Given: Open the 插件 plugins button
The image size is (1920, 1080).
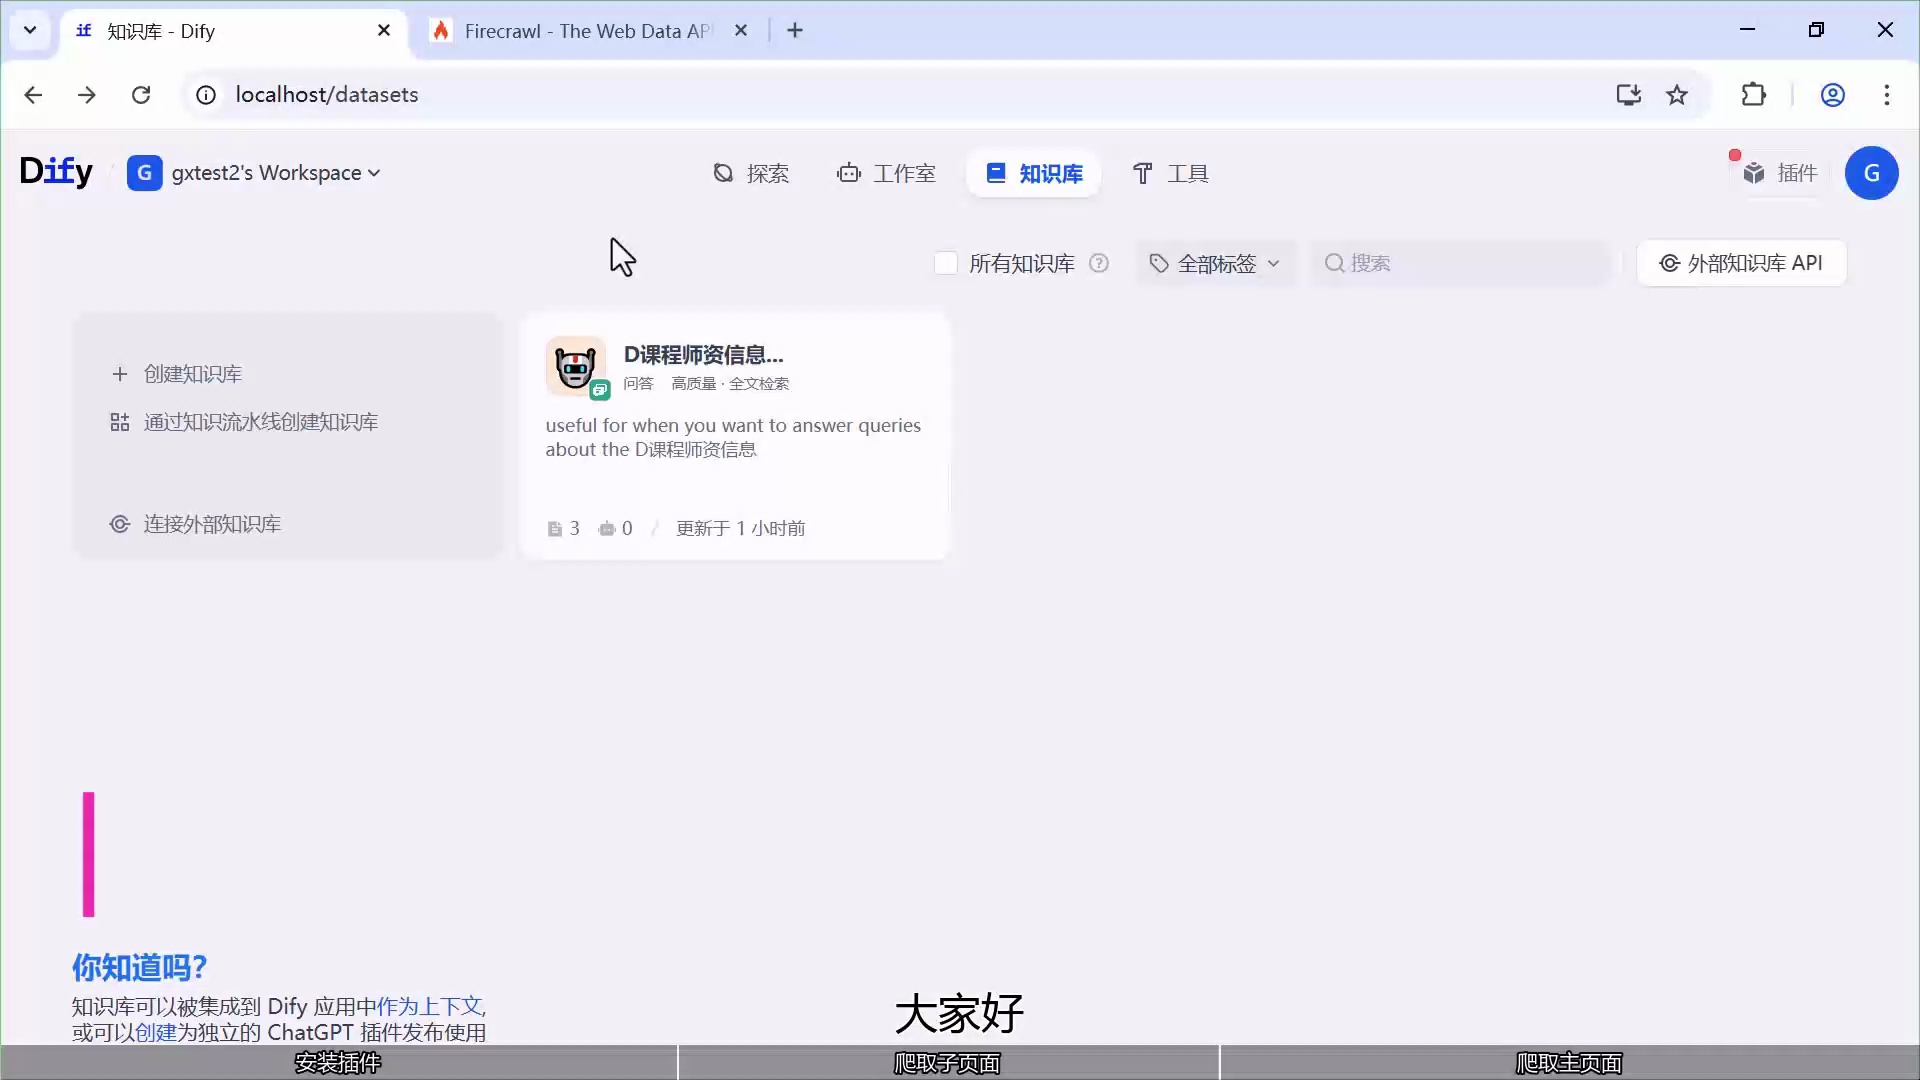Looking at the screenshot, I should [x=1779, y=174].
